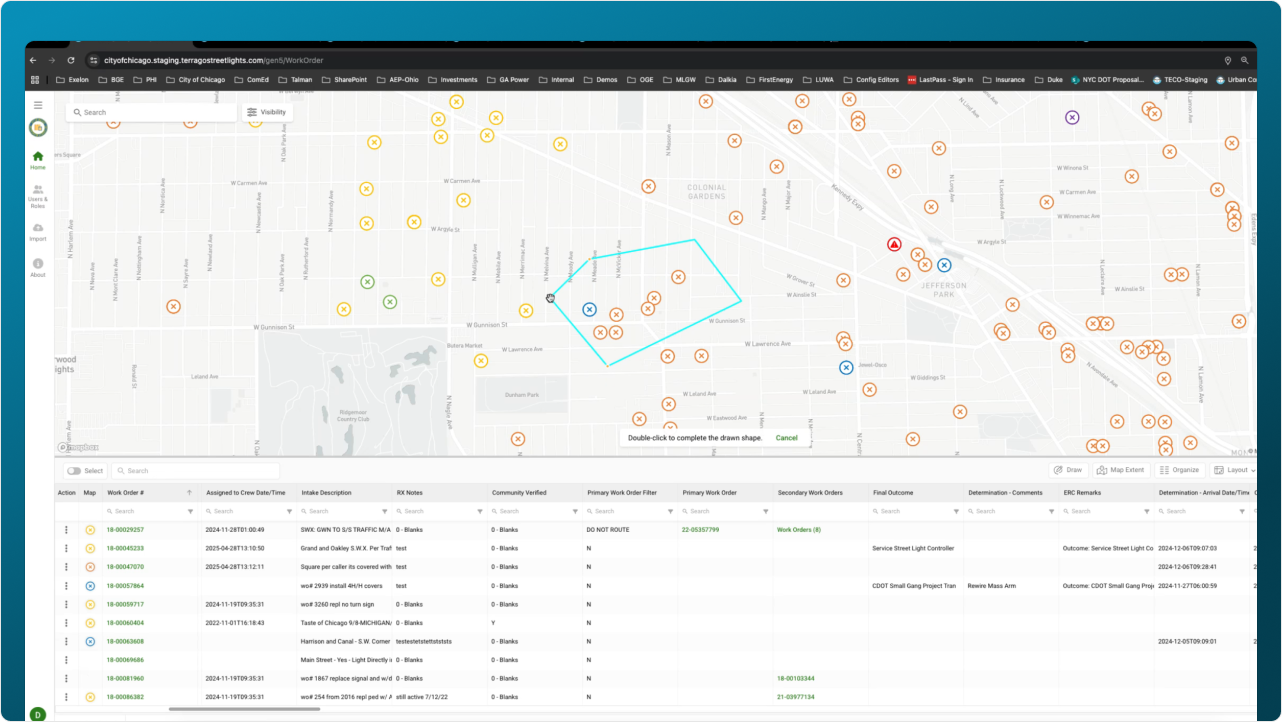Screen dimensions: 1282x722
Task: Cancel the drawn shape
Action: (786, 438)
